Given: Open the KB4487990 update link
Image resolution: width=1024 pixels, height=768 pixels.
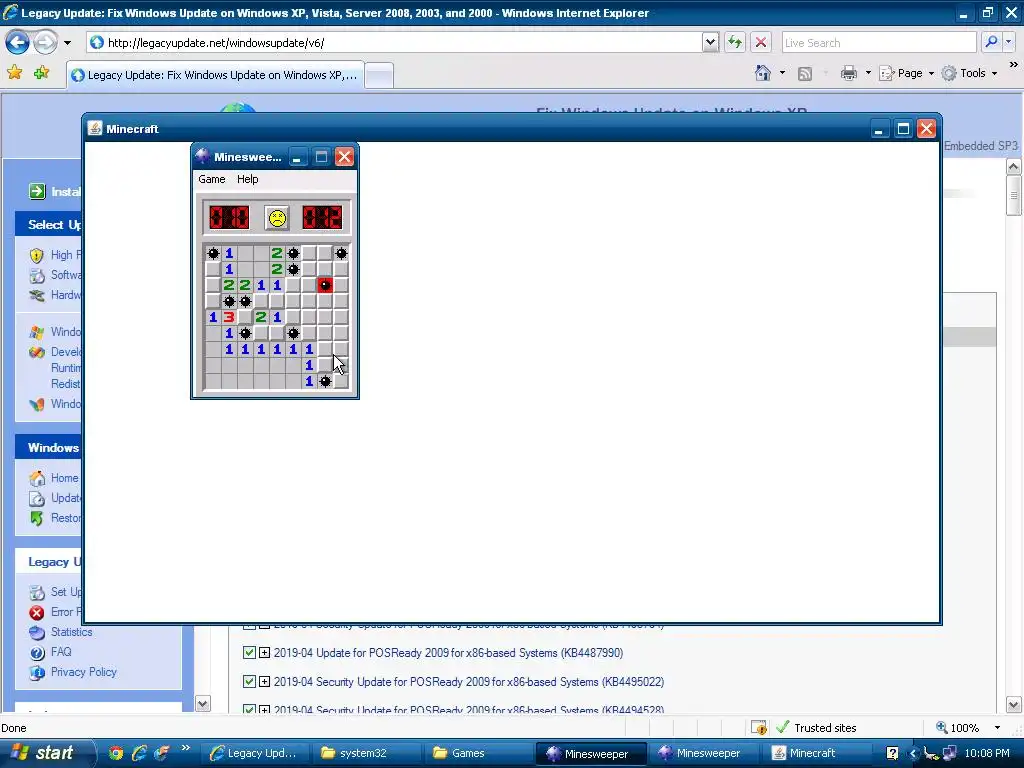Looking at the screenshot, I should 448,652.
